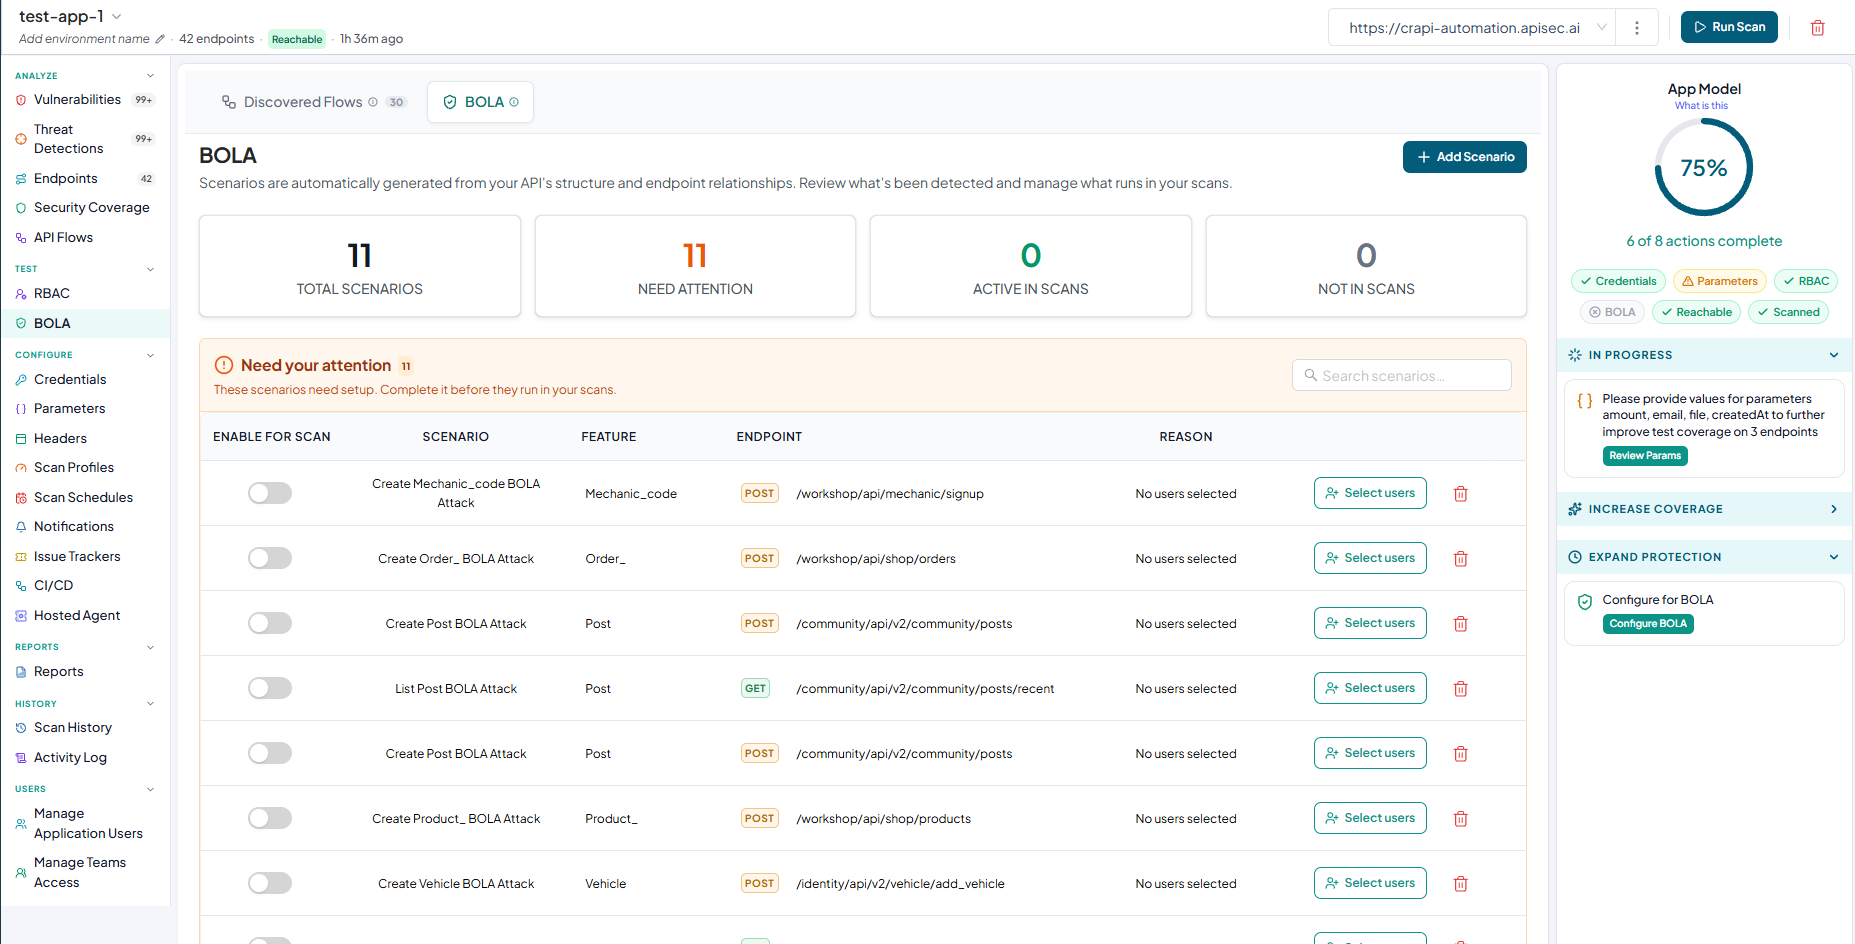The width and height of the screenshot is (1855, 944).
Task: Click the Parameters warning chip in App Model
Action: click(x=1719, y=281)
